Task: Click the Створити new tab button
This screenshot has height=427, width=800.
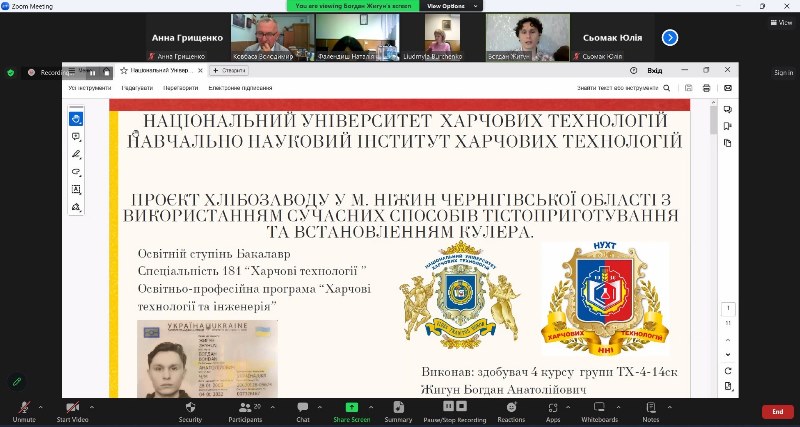Action: coord(229,70)
